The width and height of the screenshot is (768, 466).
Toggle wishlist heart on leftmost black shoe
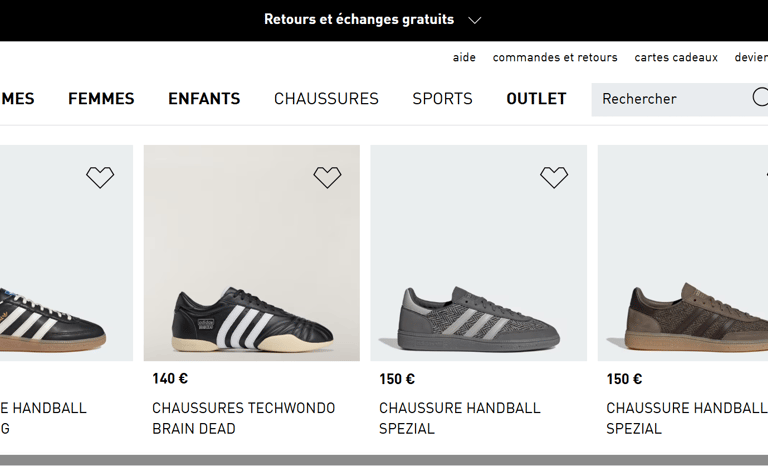click(100, 177)
